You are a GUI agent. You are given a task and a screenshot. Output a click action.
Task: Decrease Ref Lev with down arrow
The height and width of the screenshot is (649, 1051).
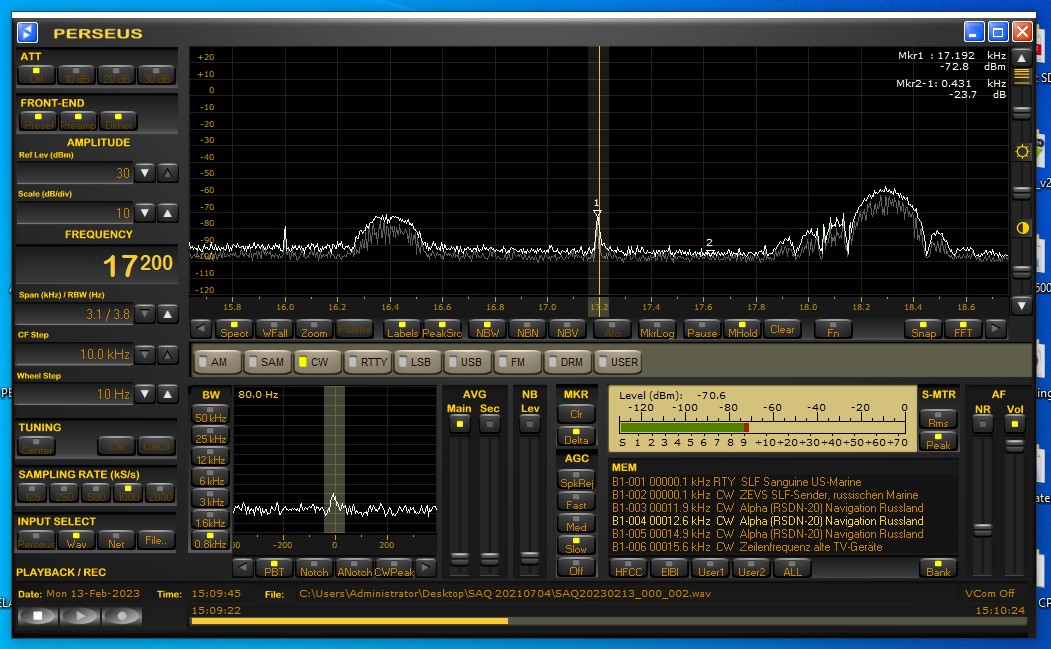(x=145, y=173)
